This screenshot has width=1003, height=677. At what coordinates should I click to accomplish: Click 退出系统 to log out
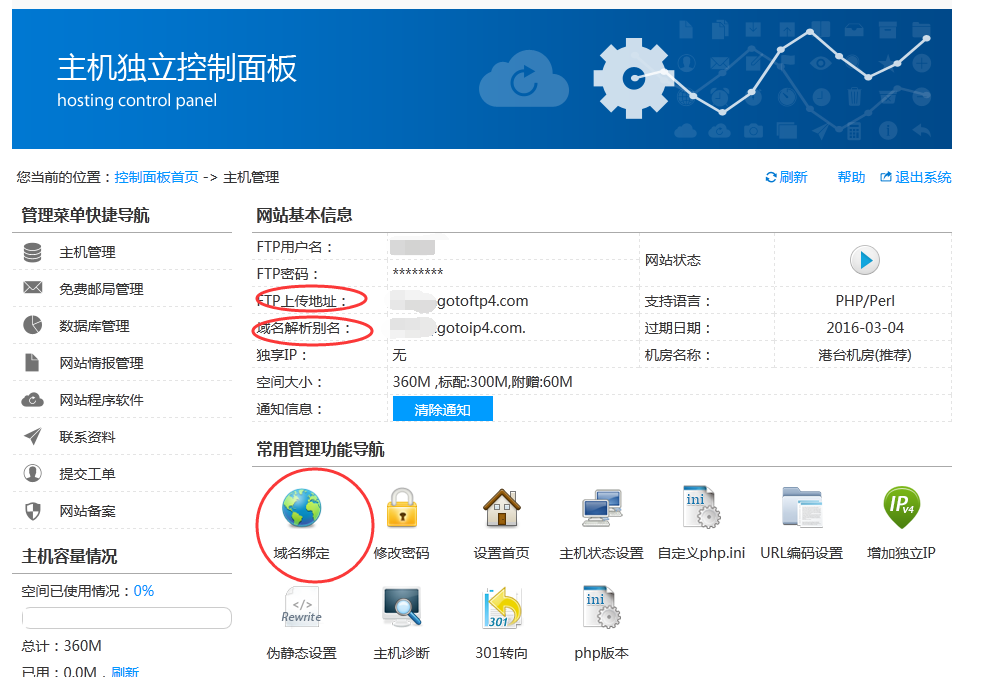(x=916, y=177)
